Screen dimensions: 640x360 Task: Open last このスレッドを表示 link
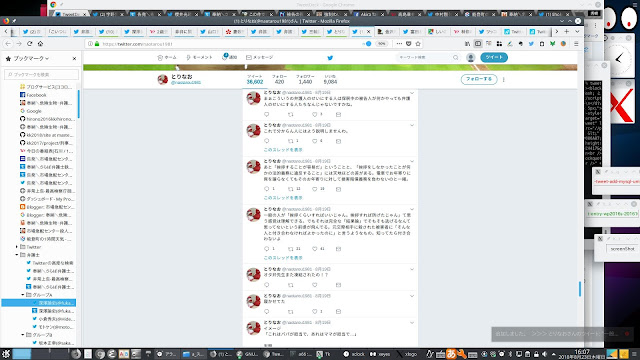coord(283,258)
